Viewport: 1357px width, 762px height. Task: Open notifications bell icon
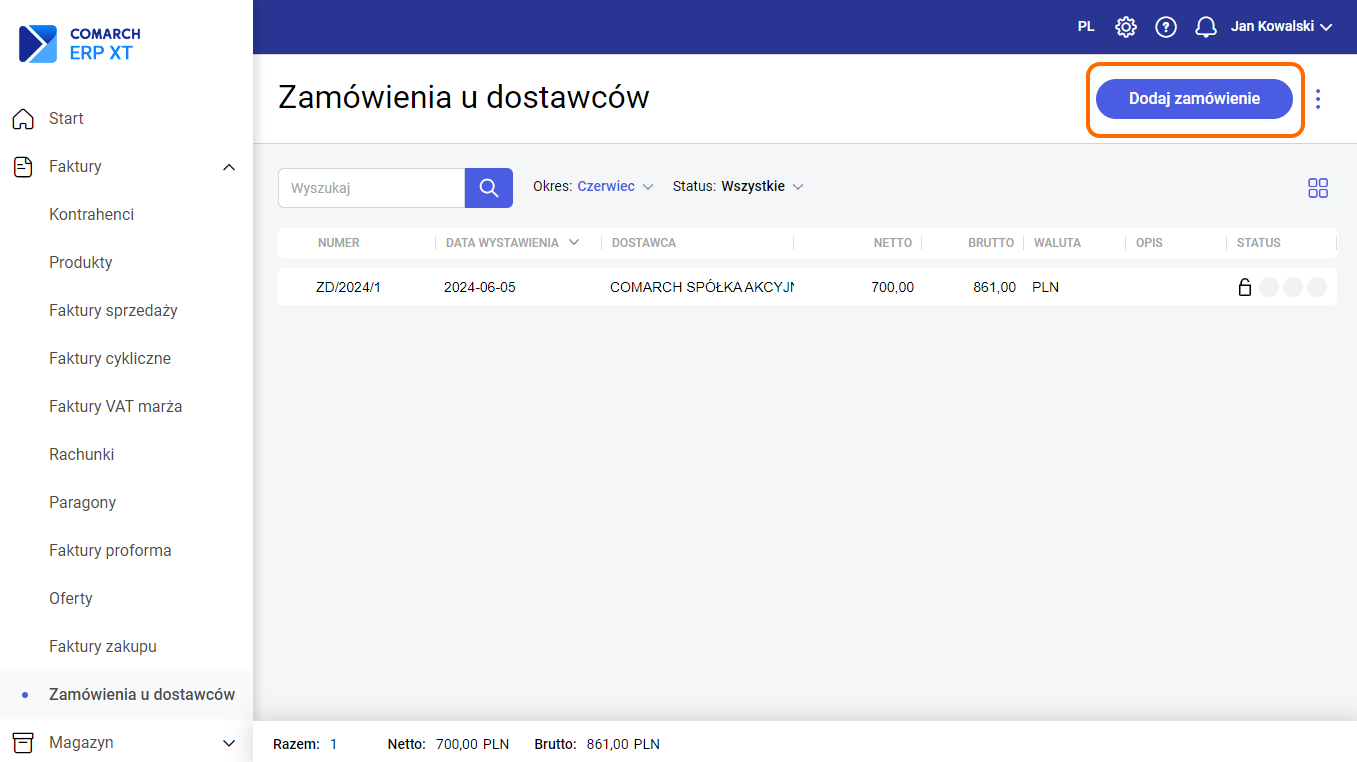(1206, 27)
